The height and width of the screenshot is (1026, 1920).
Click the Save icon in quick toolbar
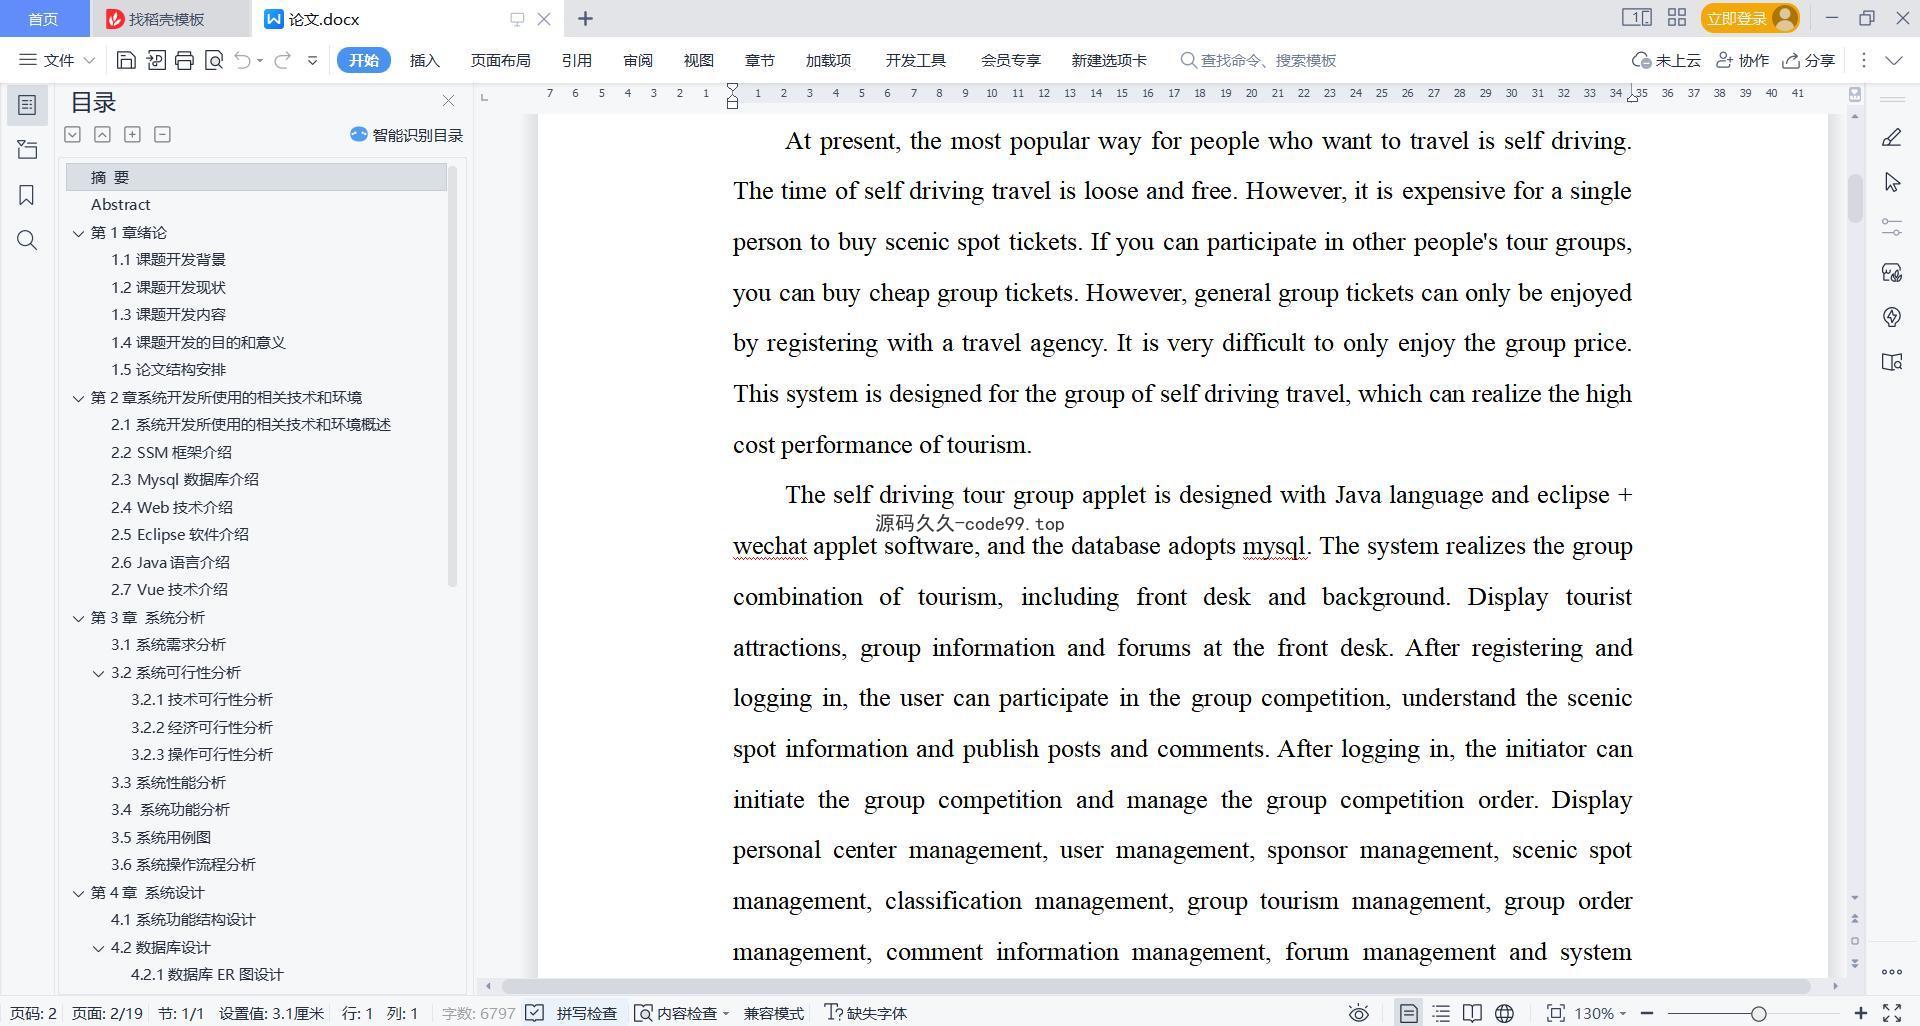point(126,60)
